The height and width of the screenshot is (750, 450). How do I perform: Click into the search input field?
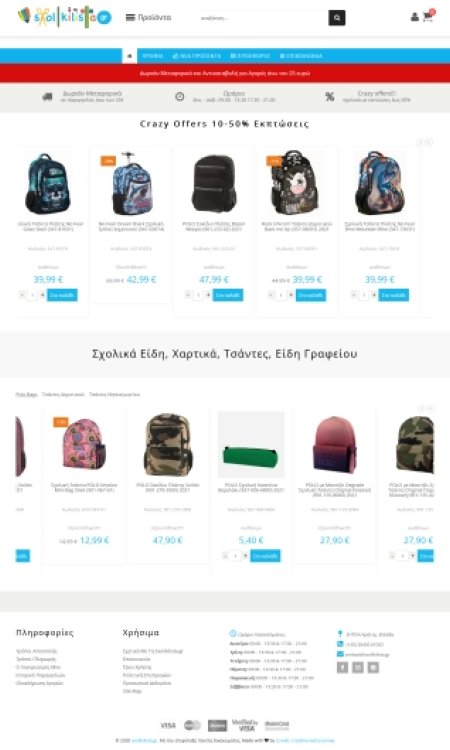(x=262, y=18)
